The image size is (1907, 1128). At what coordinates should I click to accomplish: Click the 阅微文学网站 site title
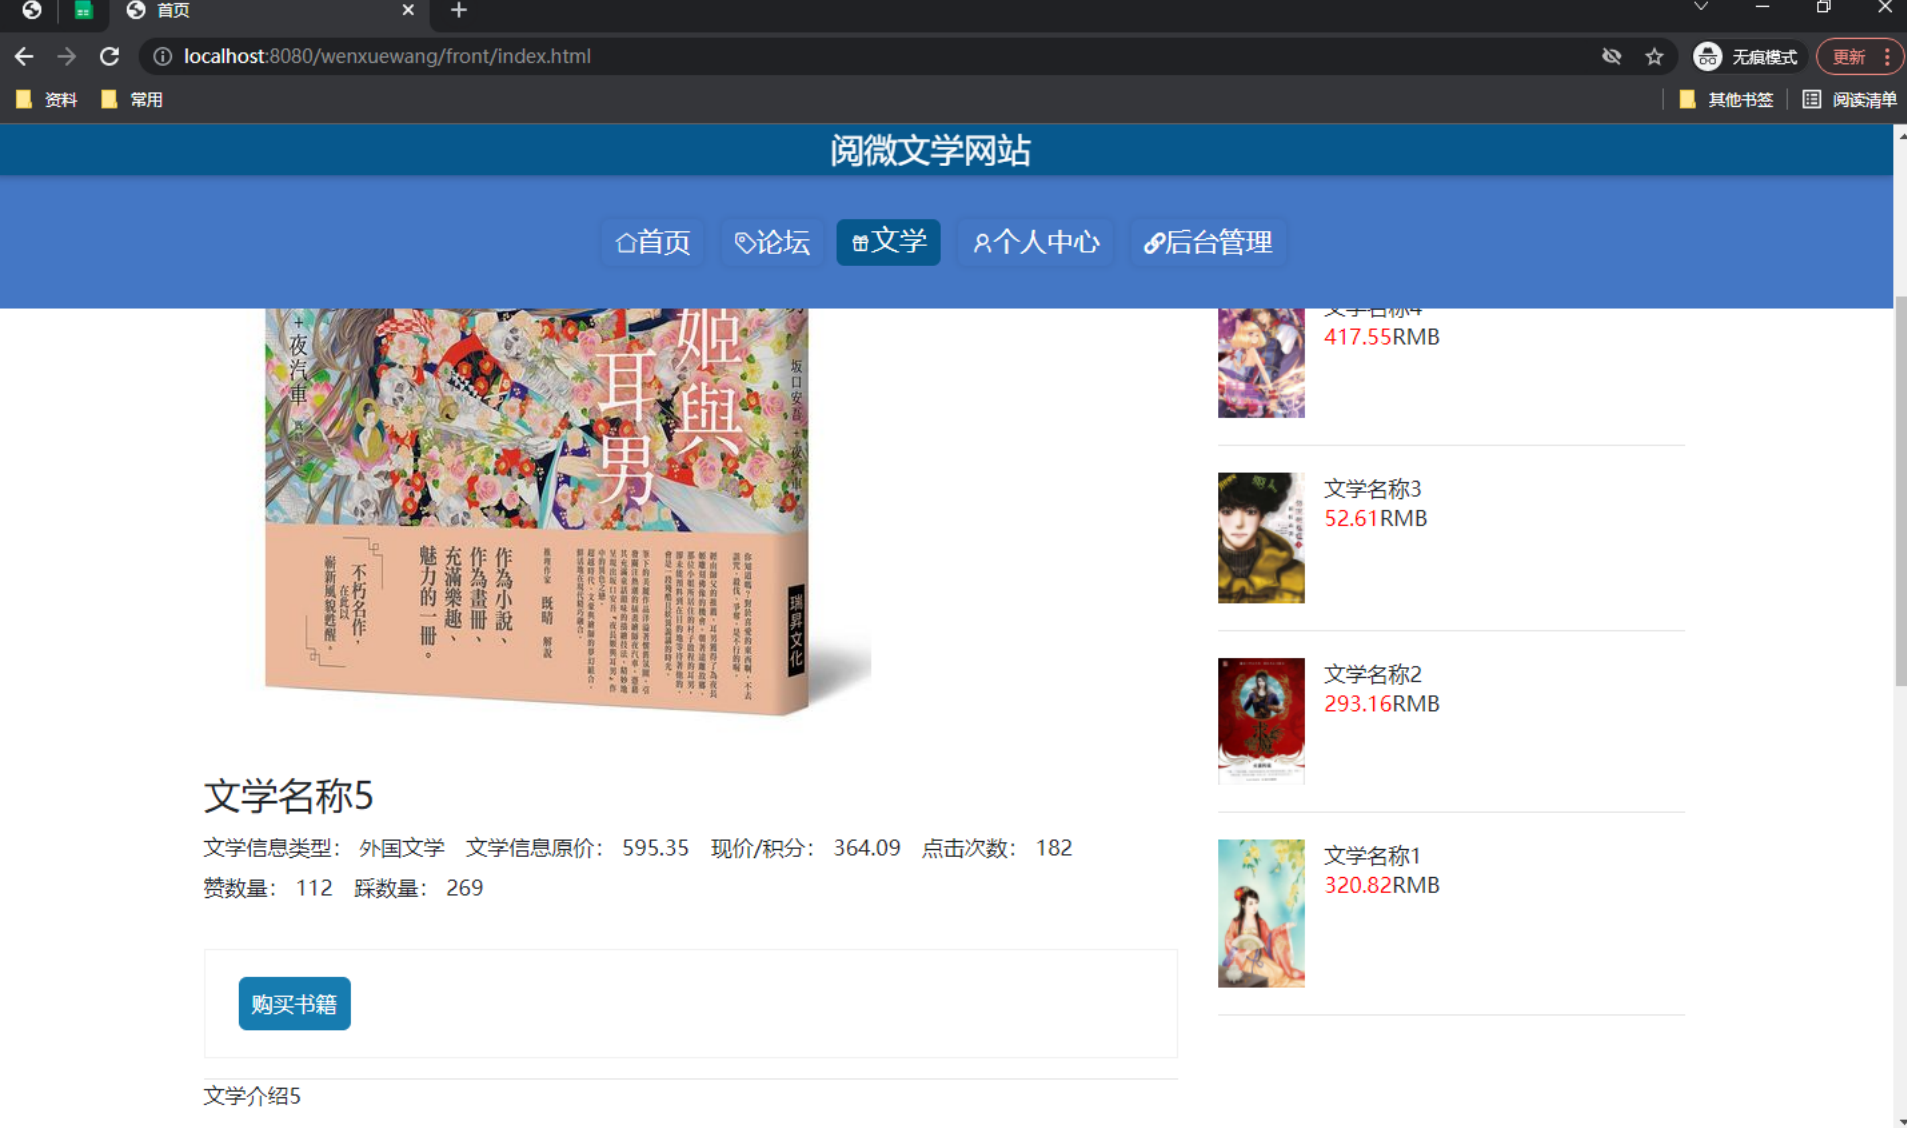point(930,151)
